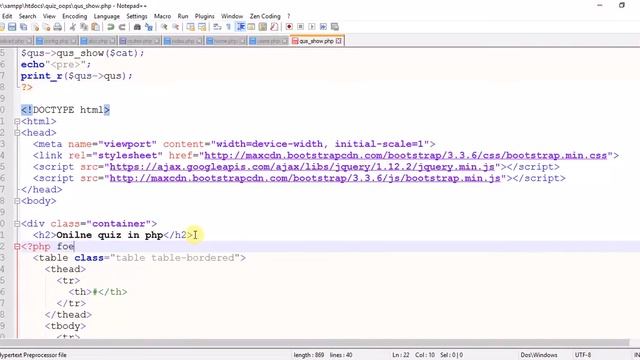Open the Function List panel icon
This screenshot has width=640, height=360.
point(274,27)
